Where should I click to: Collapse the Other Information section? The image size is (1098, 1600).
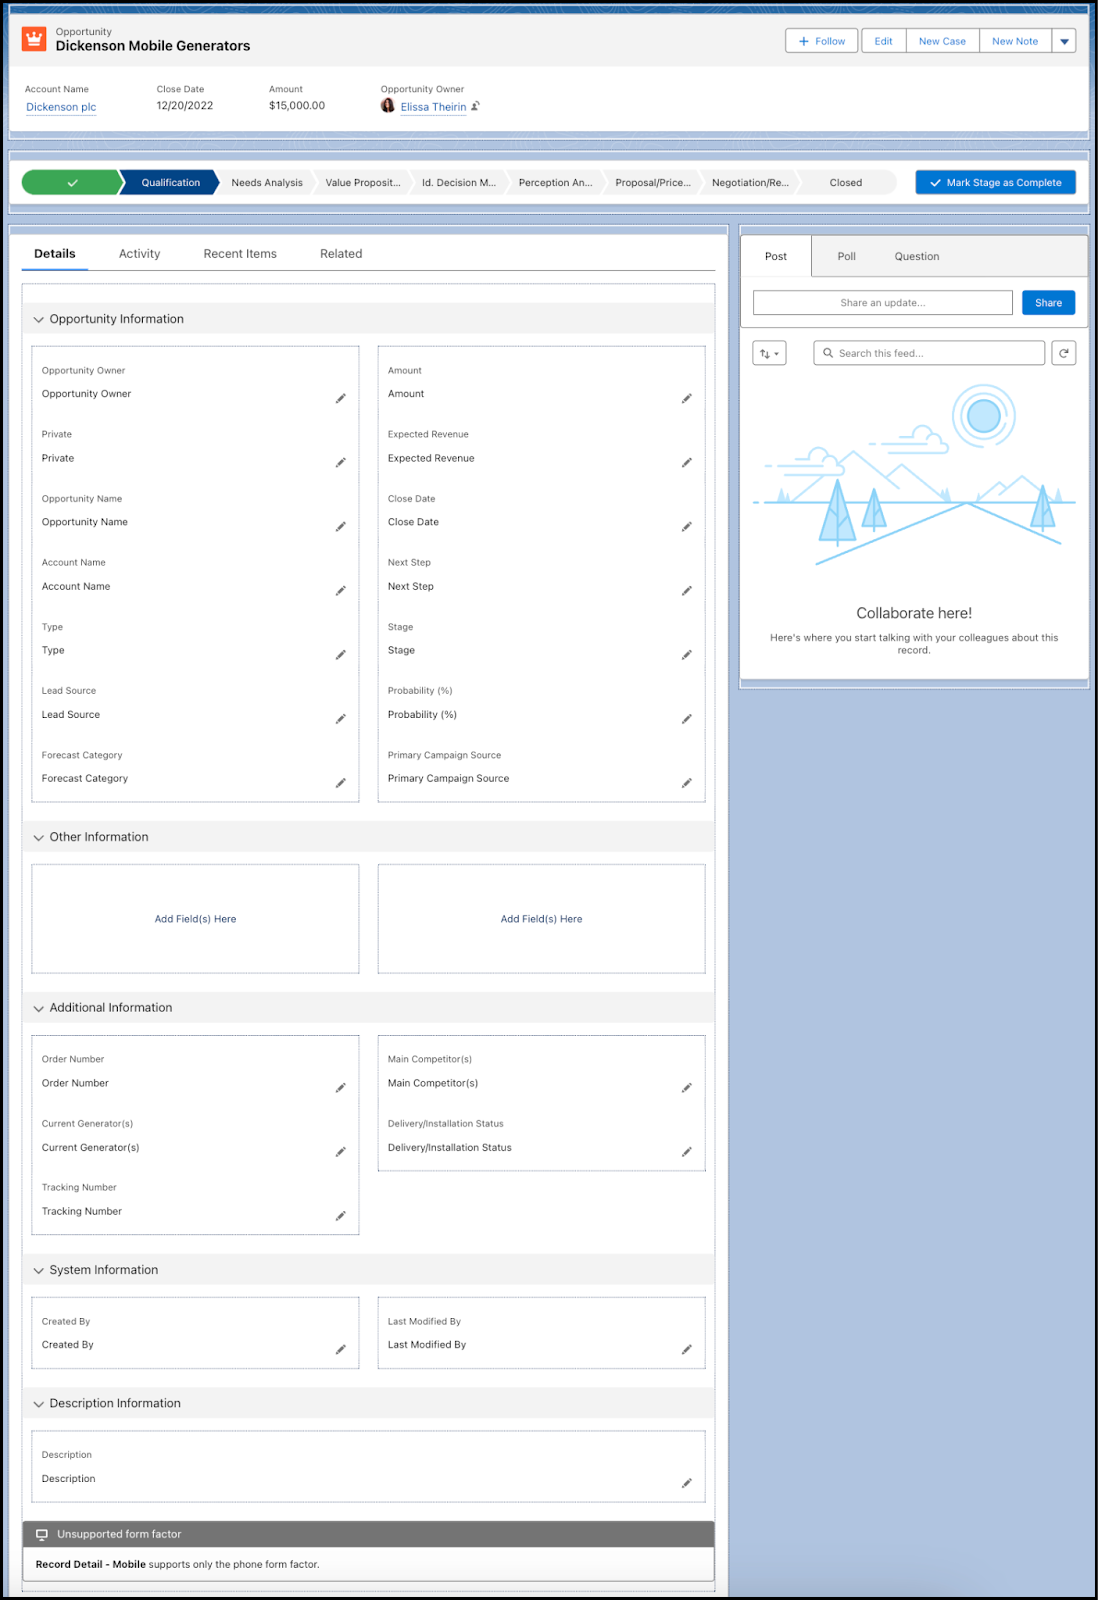[x=39, y=837]
